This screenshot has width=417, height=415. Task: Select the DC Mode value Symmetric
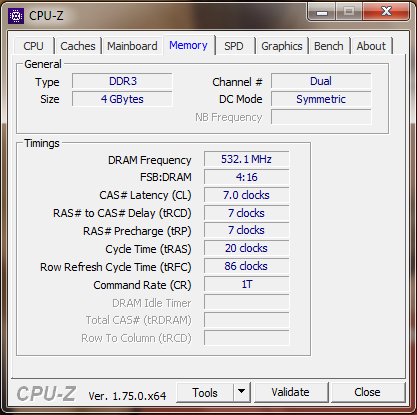tap(321, 99)
